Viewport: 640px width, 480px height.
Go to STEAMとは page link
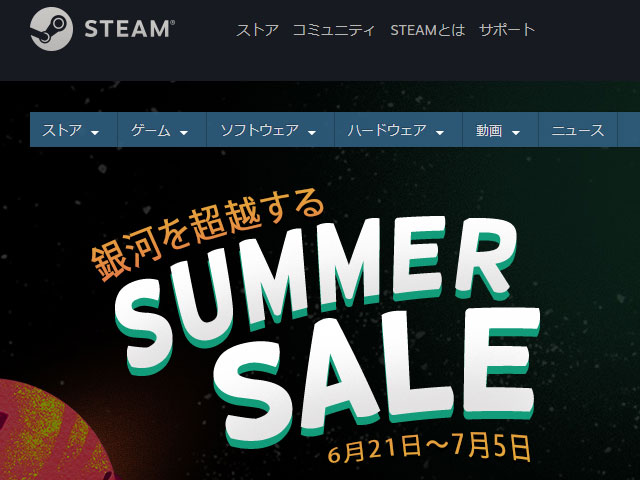[x=427, y=30]
